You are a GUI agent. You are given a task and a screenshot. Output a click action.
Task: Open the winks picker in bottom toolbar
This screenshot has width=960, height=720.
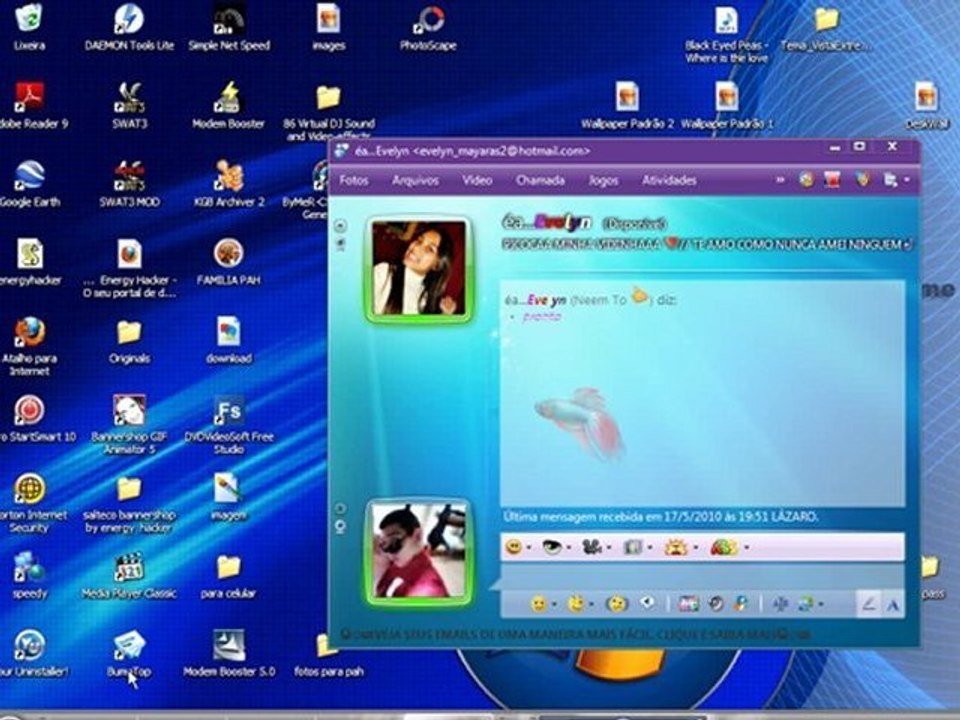(x=576, y=605)
